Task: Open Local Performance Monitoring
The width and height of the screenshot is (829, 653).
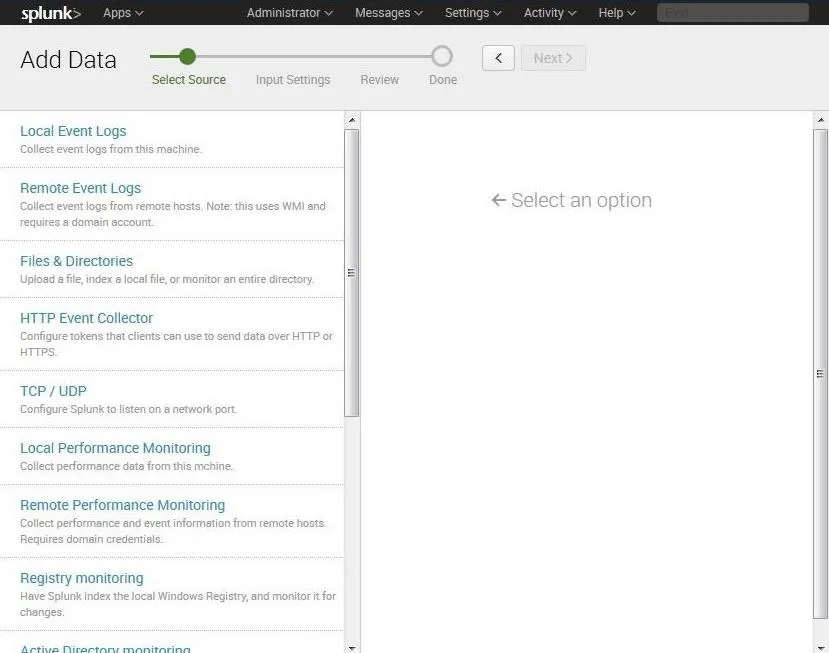Action: coord(115,448)
